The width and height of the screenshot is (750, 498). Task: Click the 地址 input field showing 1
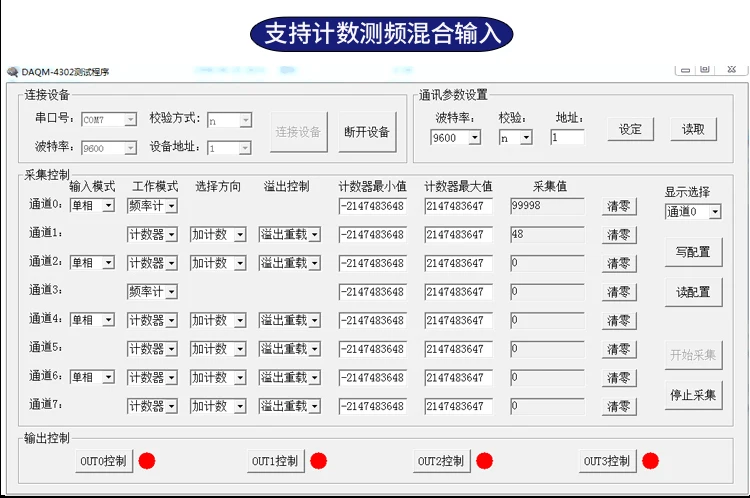pos(567,138)
